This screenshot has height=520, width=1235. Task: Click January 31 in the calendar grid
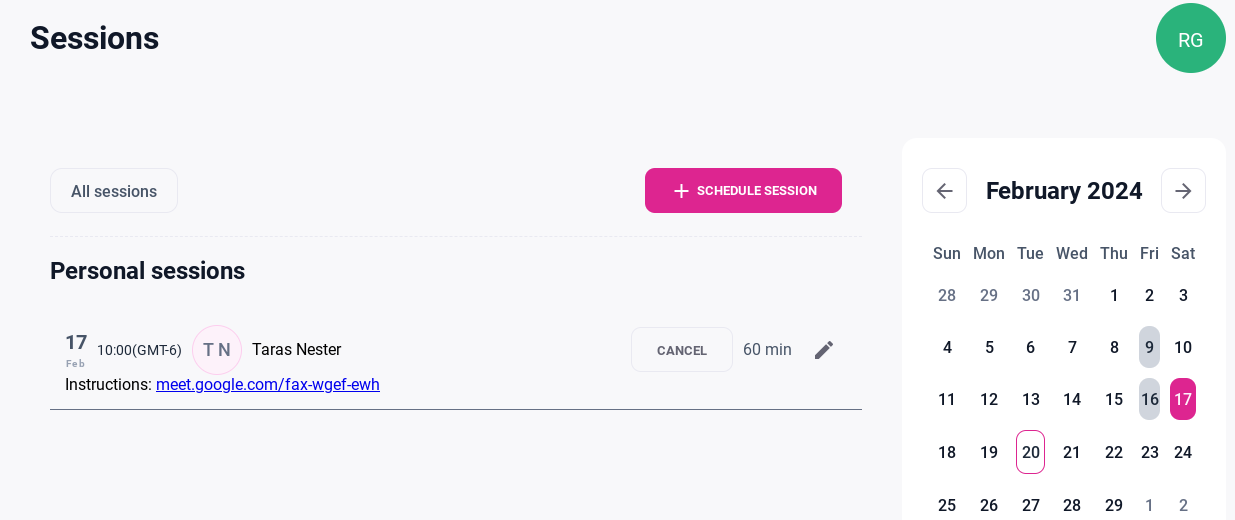click(1072, 295)
